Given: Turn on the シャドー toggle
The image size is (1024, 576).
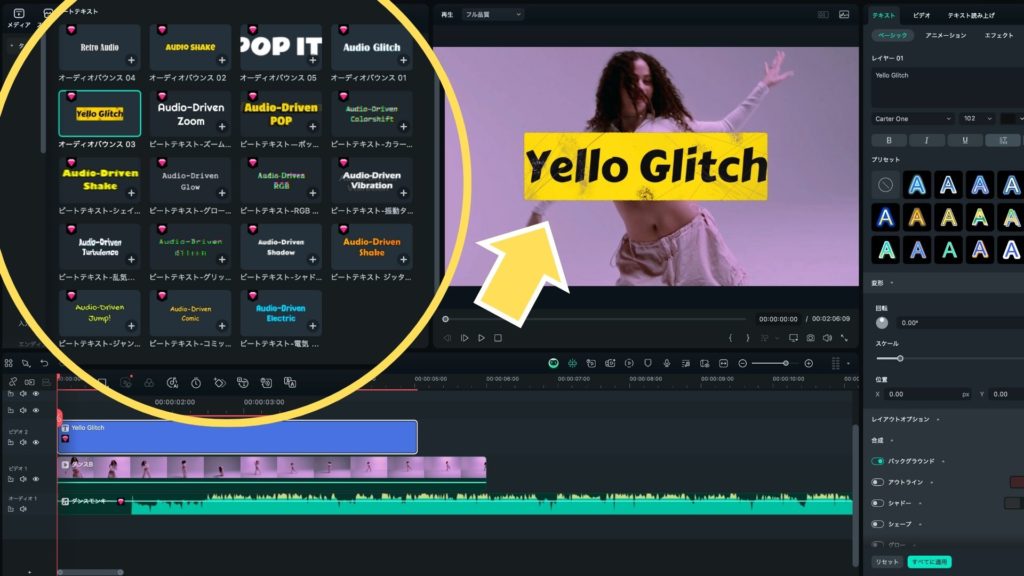Looking at the screenshot, I should (x=878, y=503).
